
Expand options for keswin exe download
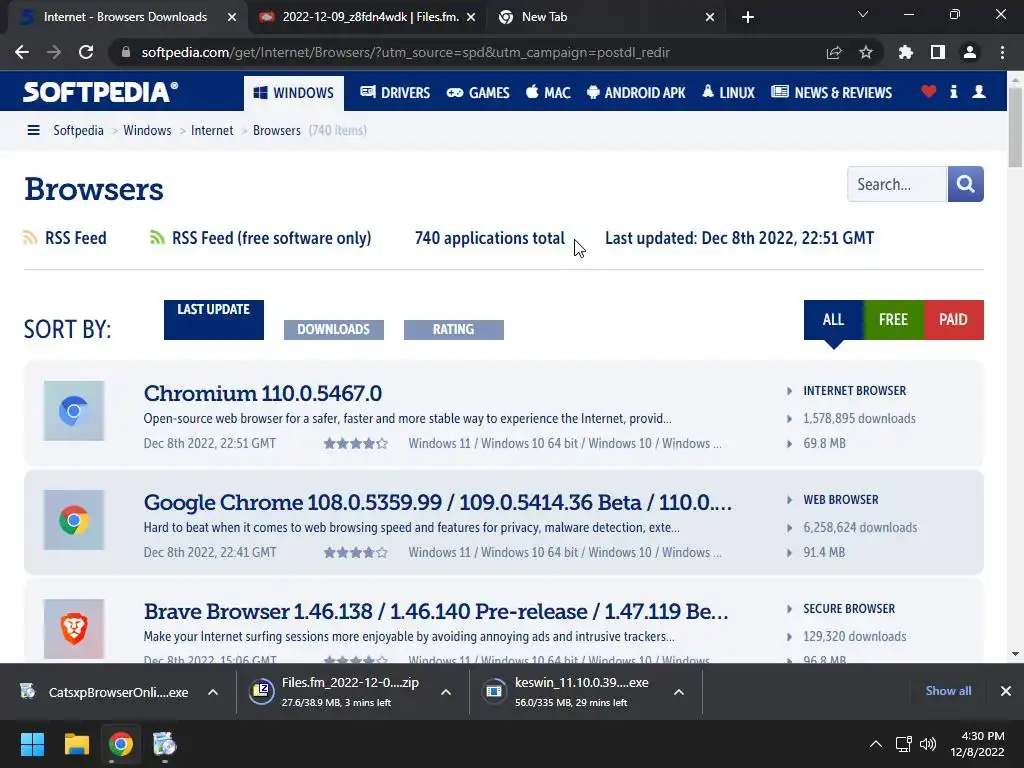[679, 692]
